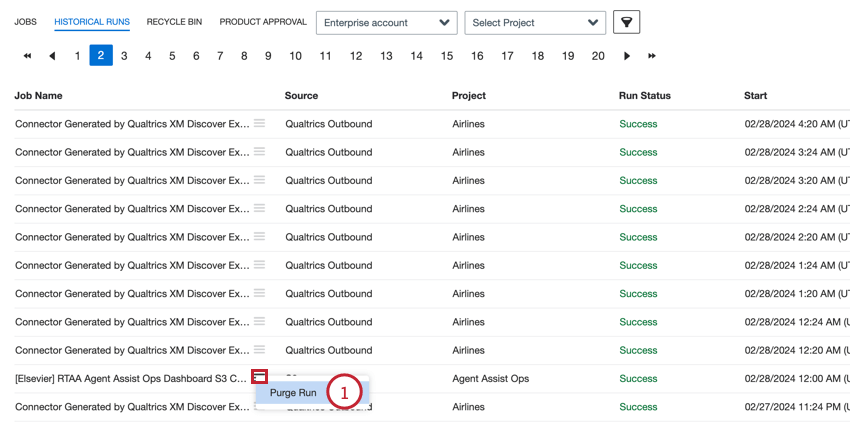This screenshot has width=850, height=425.
Task: Open hamburger menu for 4:20 AM run
Action: coord(260,123)
